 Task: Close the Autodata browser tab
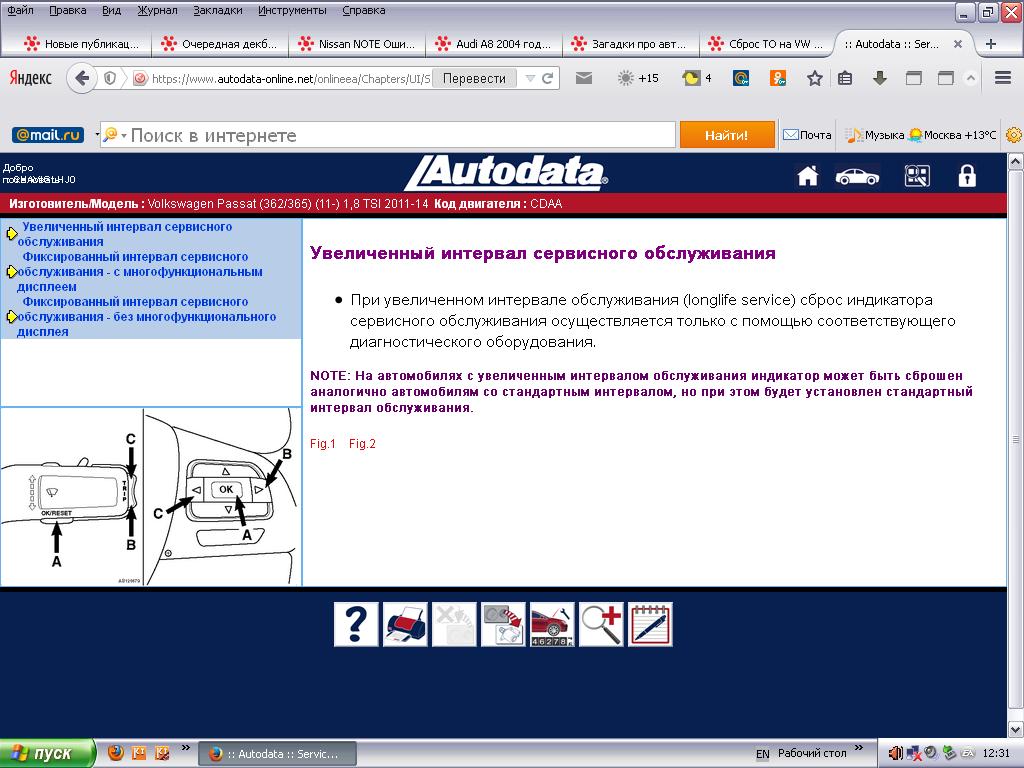pyautogui.click(x=957, y=44)
